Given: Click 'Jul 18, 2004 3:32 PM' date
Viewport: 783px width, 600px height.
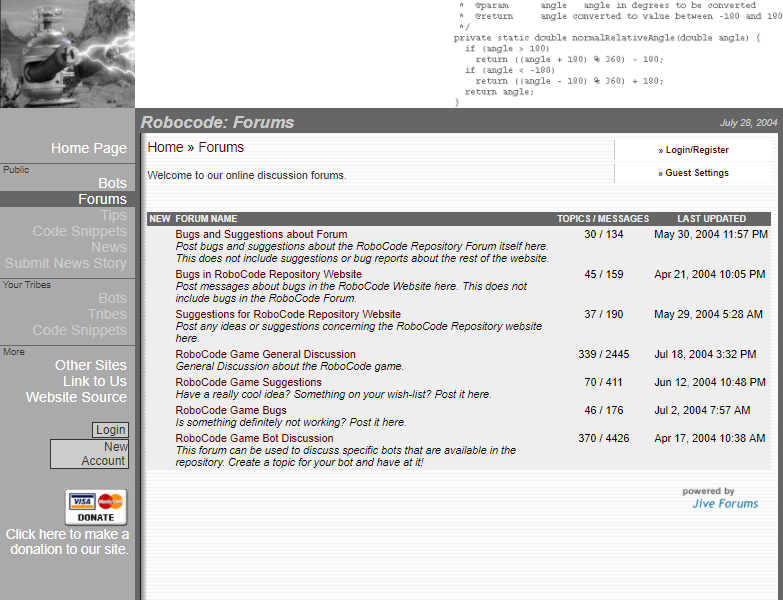Looking at the screenshot, I should click(705, 354).
